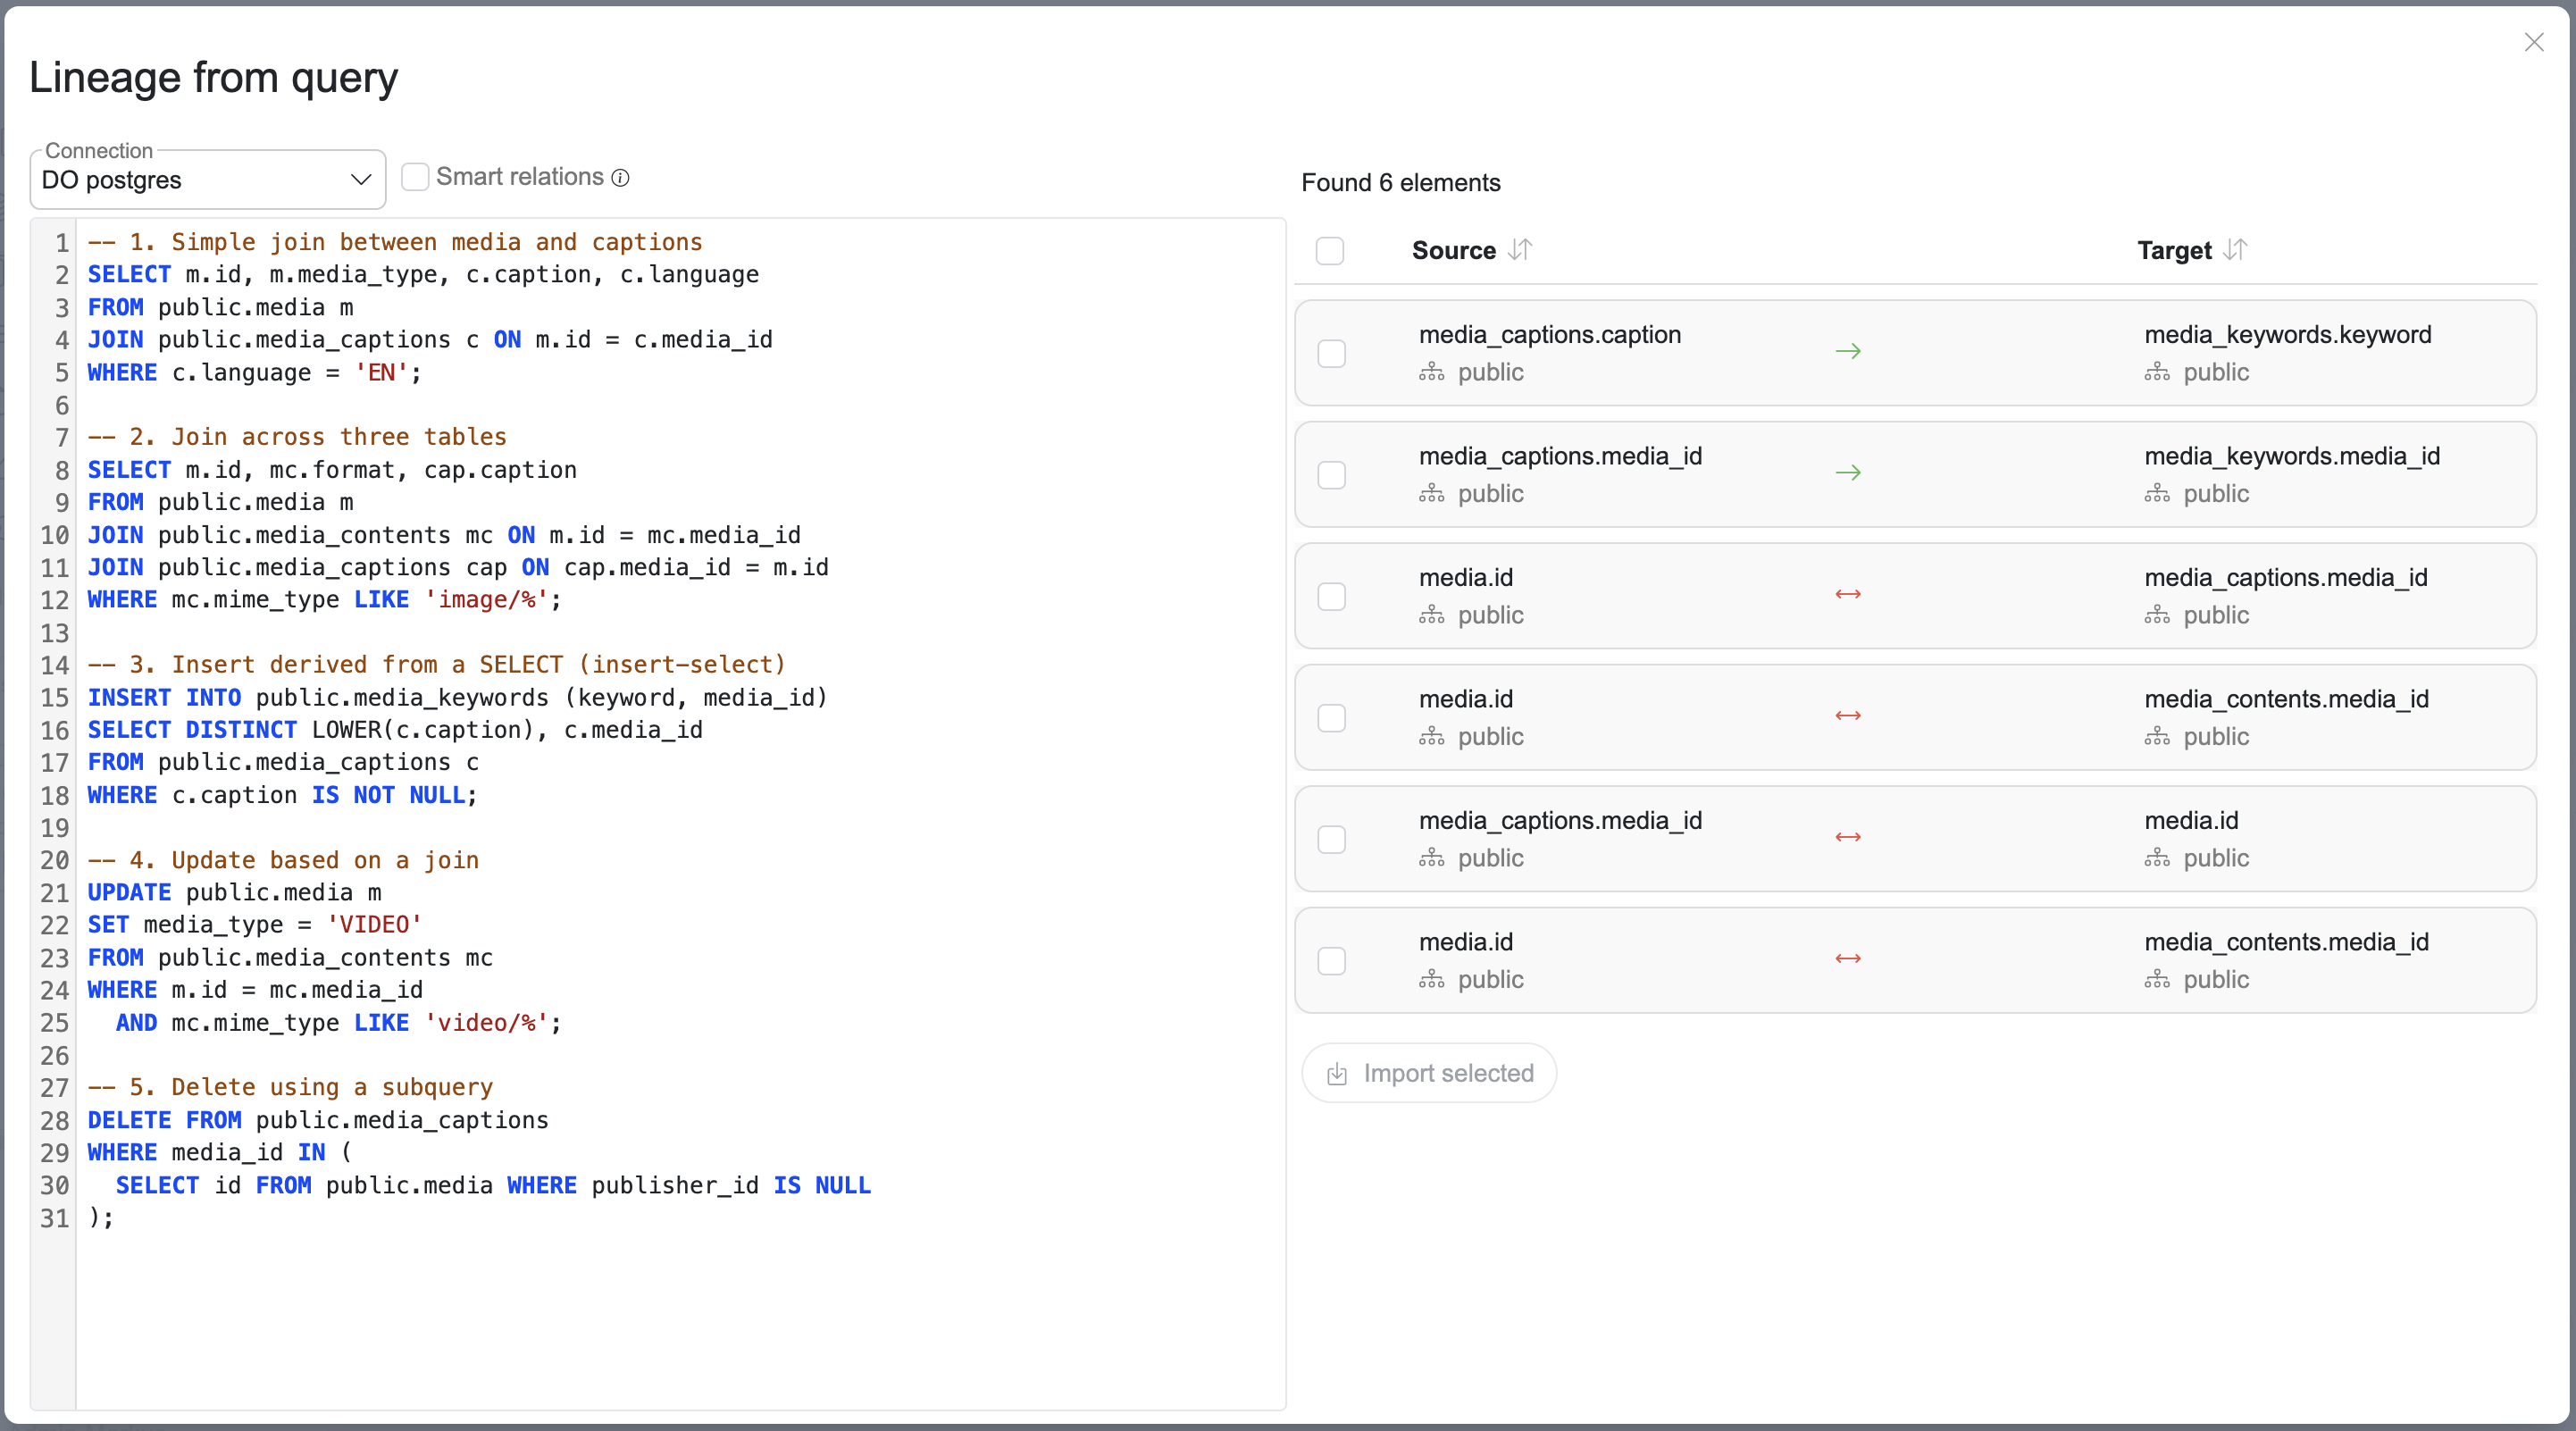This screenshot has width=2576, height=1431.
Task: Click the Target column sort icon
Action: tap(2235, 250)
